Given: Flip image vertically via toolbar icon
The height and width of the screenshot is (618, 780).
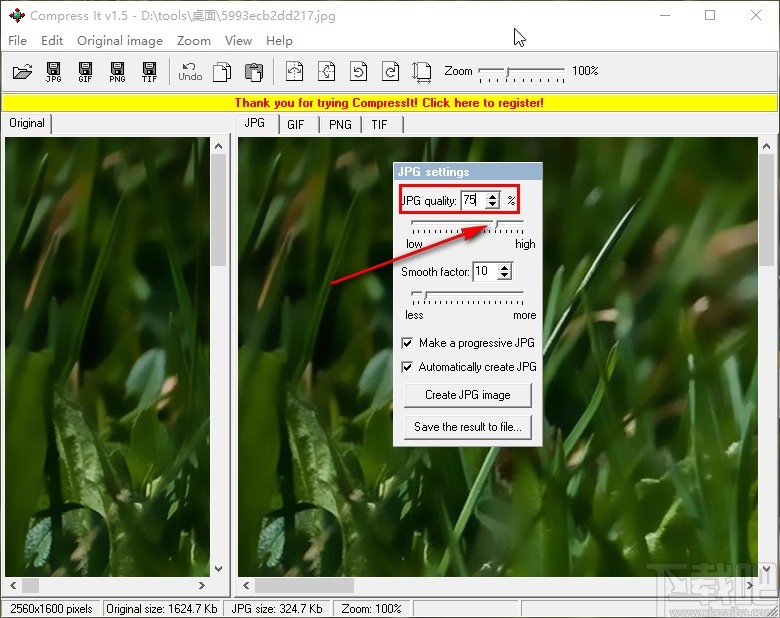Looking at the screenshot, I should 326,72.
